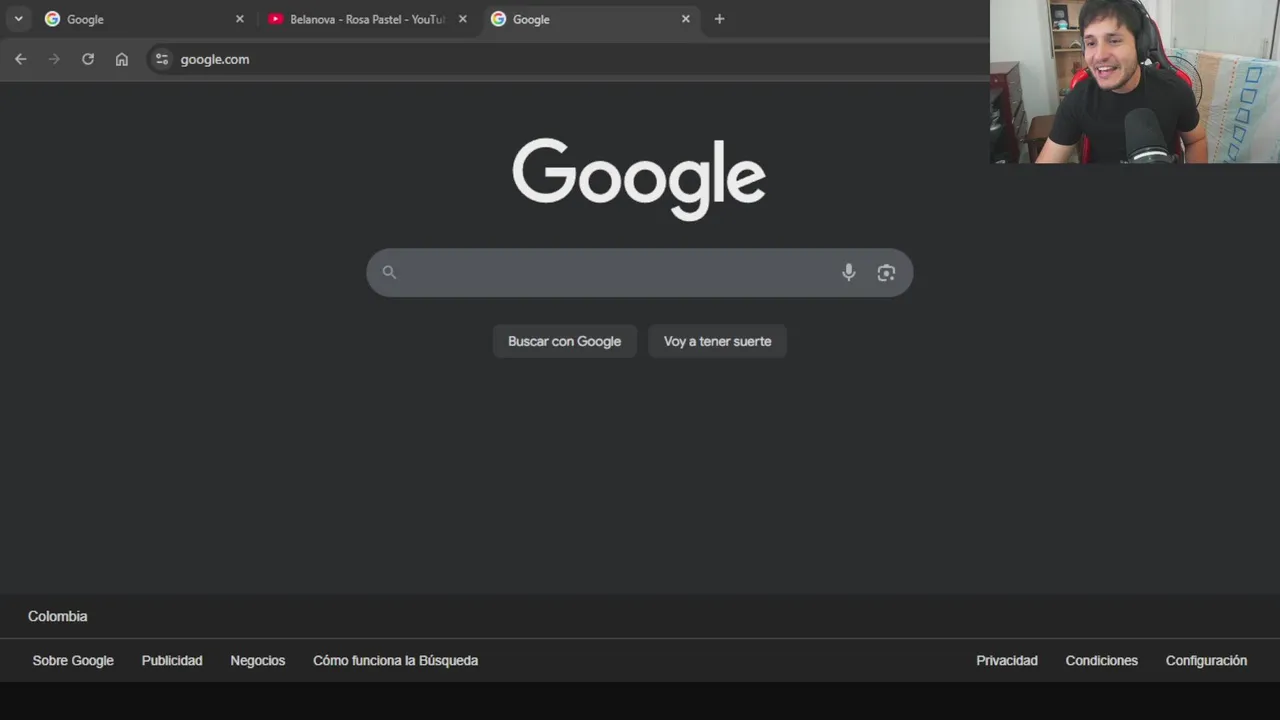View site information icon in address bar

coord(162,59)
